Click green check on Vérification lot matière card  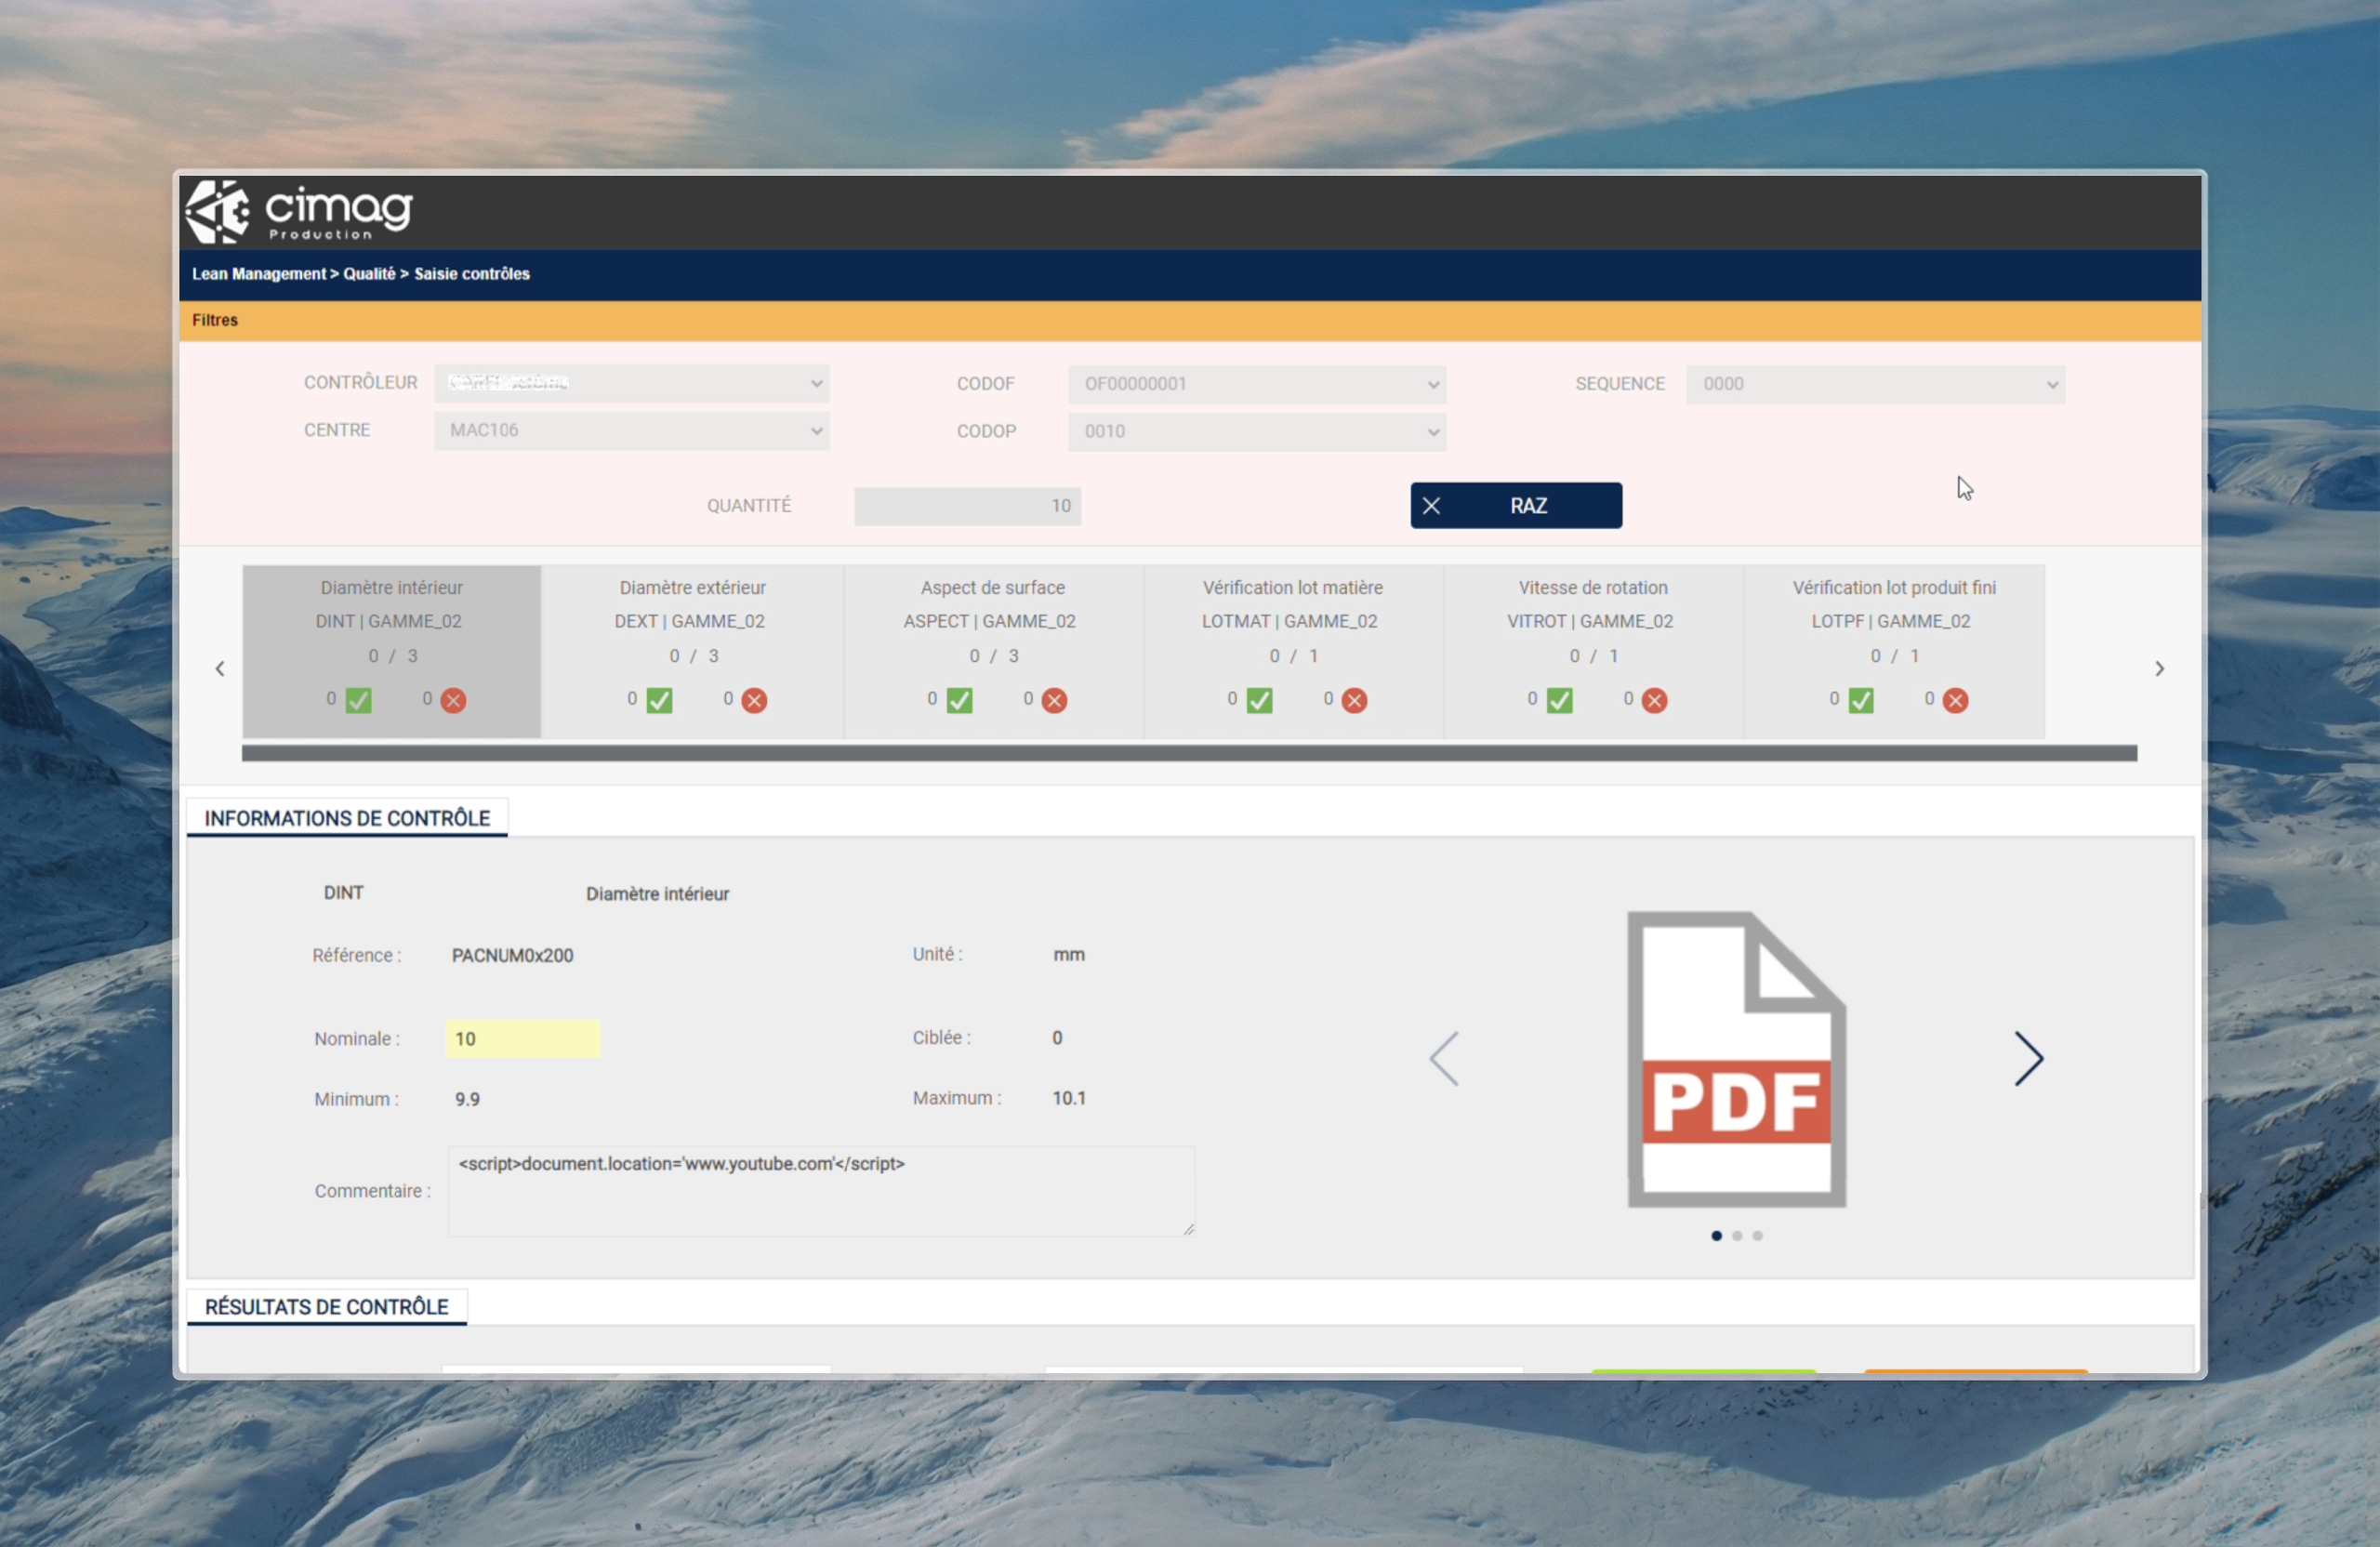(x=1260, y=701)
